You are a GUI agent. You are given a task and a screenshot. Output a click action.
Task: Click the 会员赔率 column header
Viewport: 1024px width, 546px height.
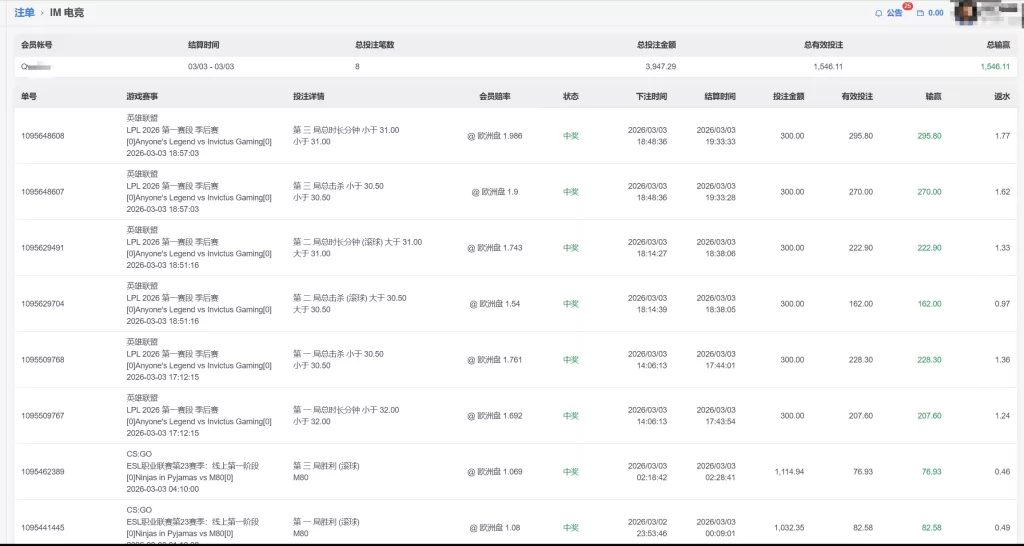(x=495, y=96)
